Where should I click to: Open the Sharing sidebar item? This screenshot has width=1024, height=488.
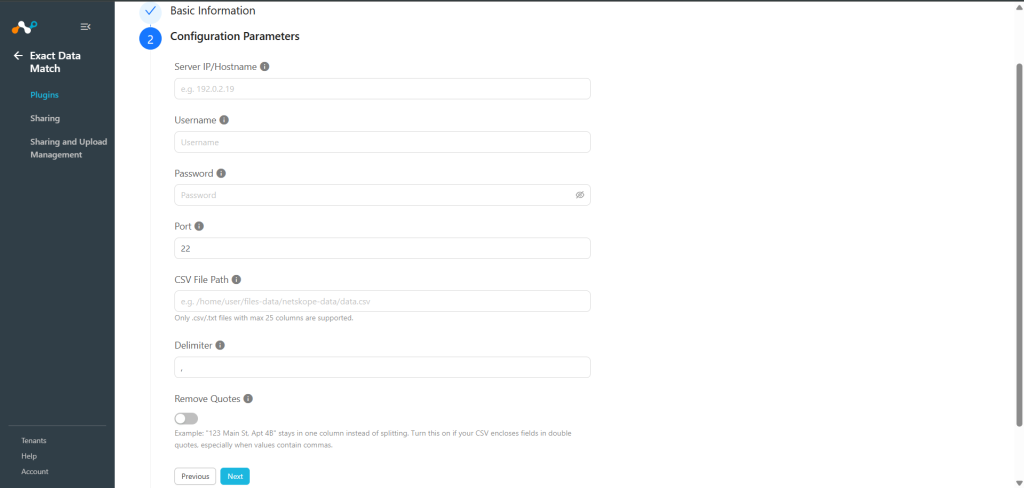click(x=45, y=118)
